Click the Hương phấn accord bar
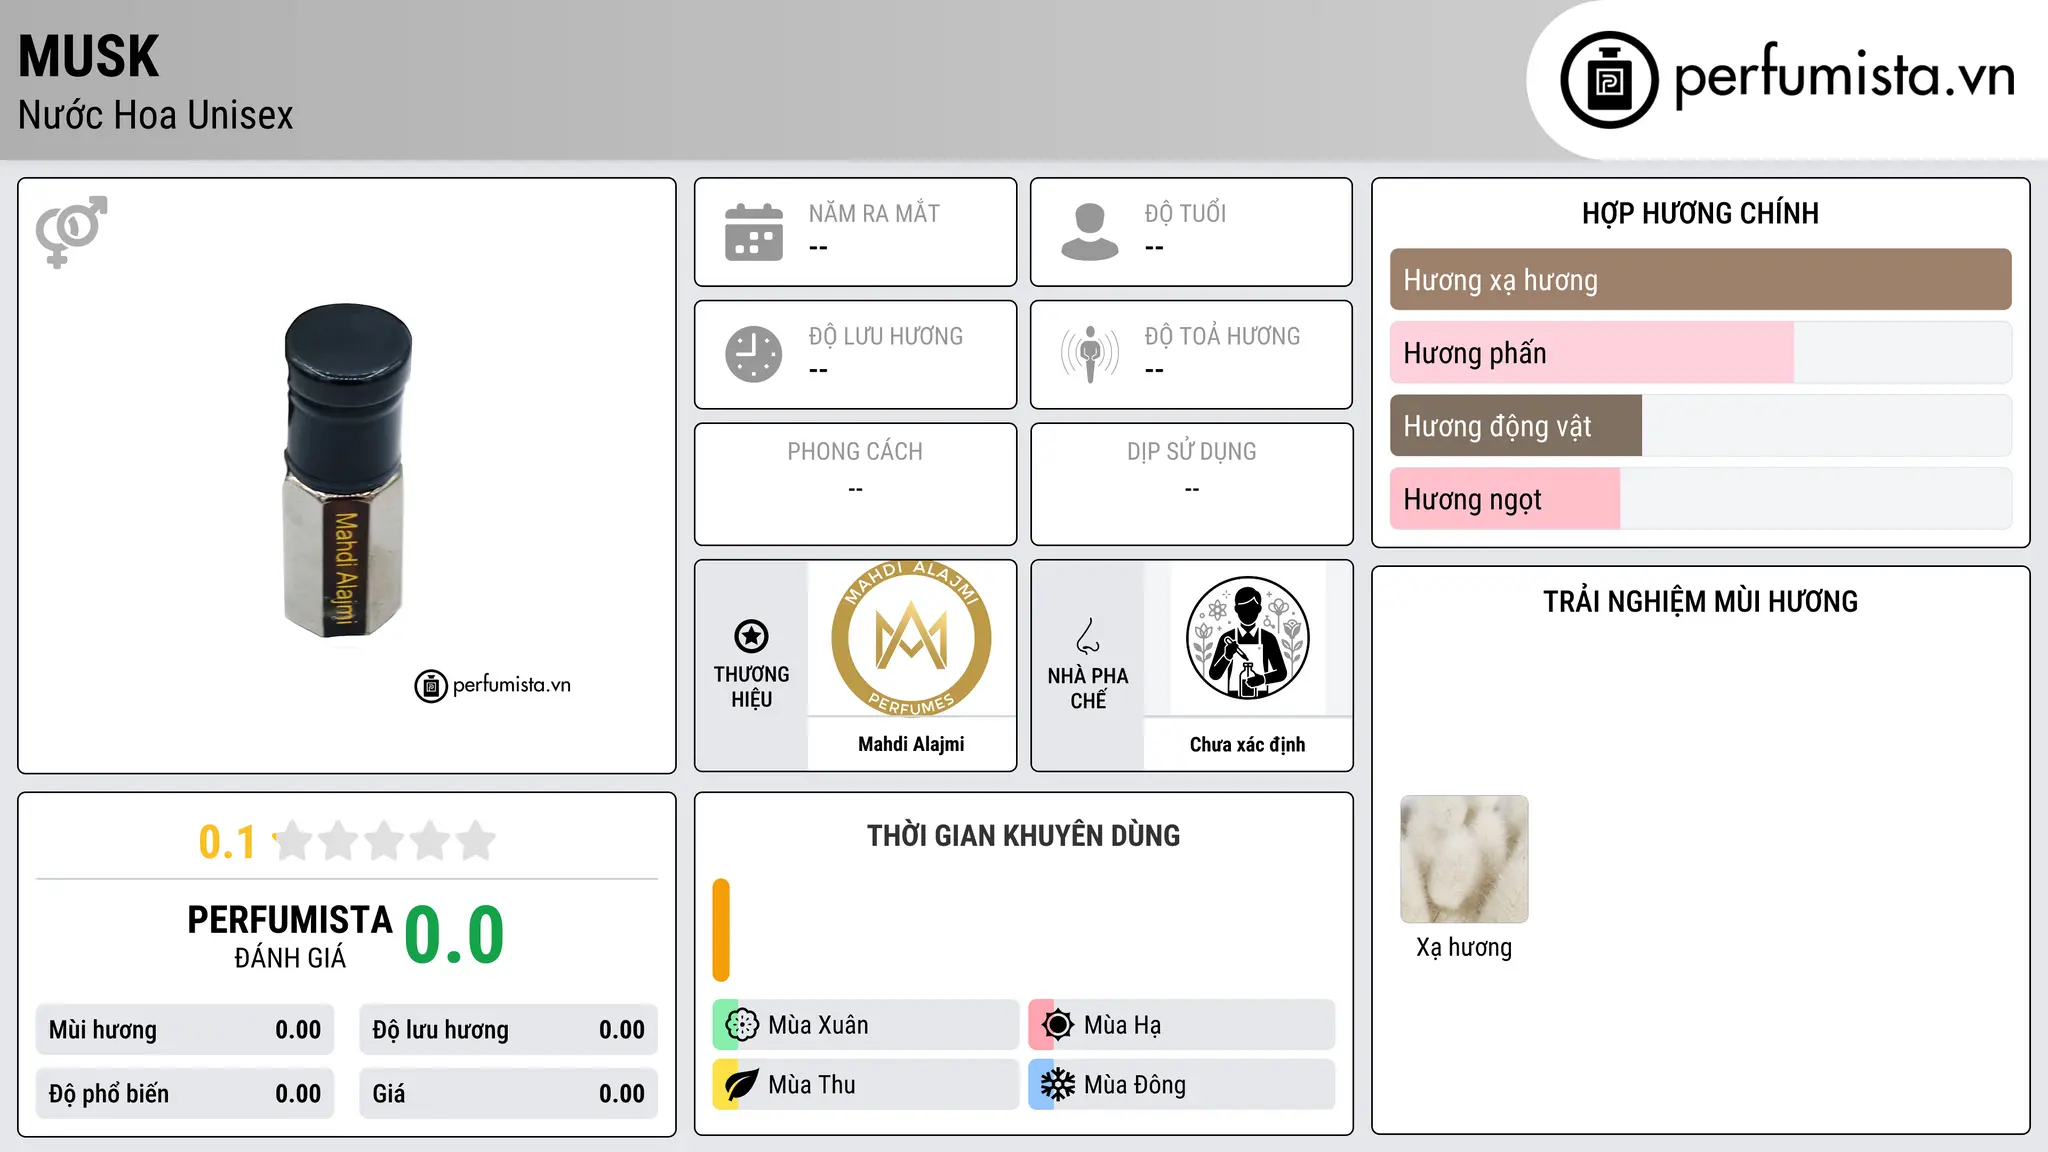Screen dimensions: 2048x1152 (1700, 353)
